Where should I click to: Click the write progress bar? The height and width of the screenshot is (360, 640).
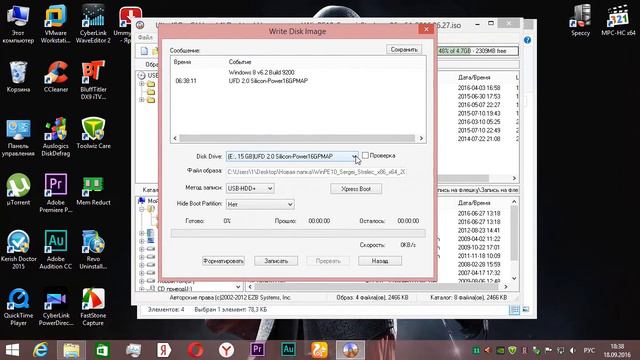(x=298, y=233)
